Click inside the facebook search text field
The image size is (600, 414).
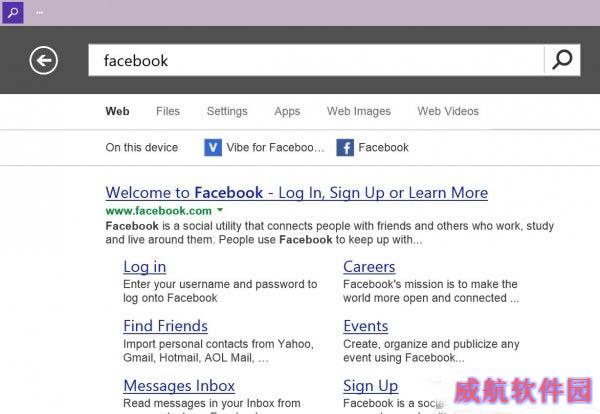[x=316, y=60]
